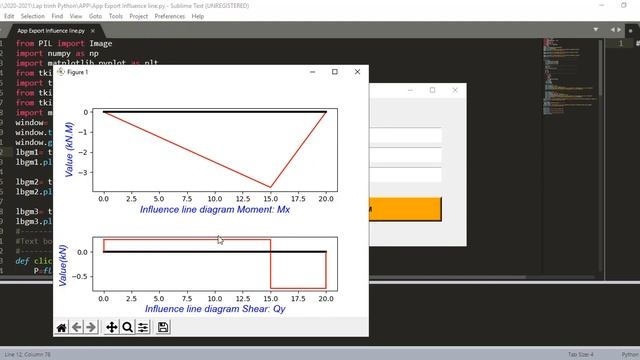This screenshot has height=360, width=640.
Task: Open the Help menu
Action: [198, 16]
